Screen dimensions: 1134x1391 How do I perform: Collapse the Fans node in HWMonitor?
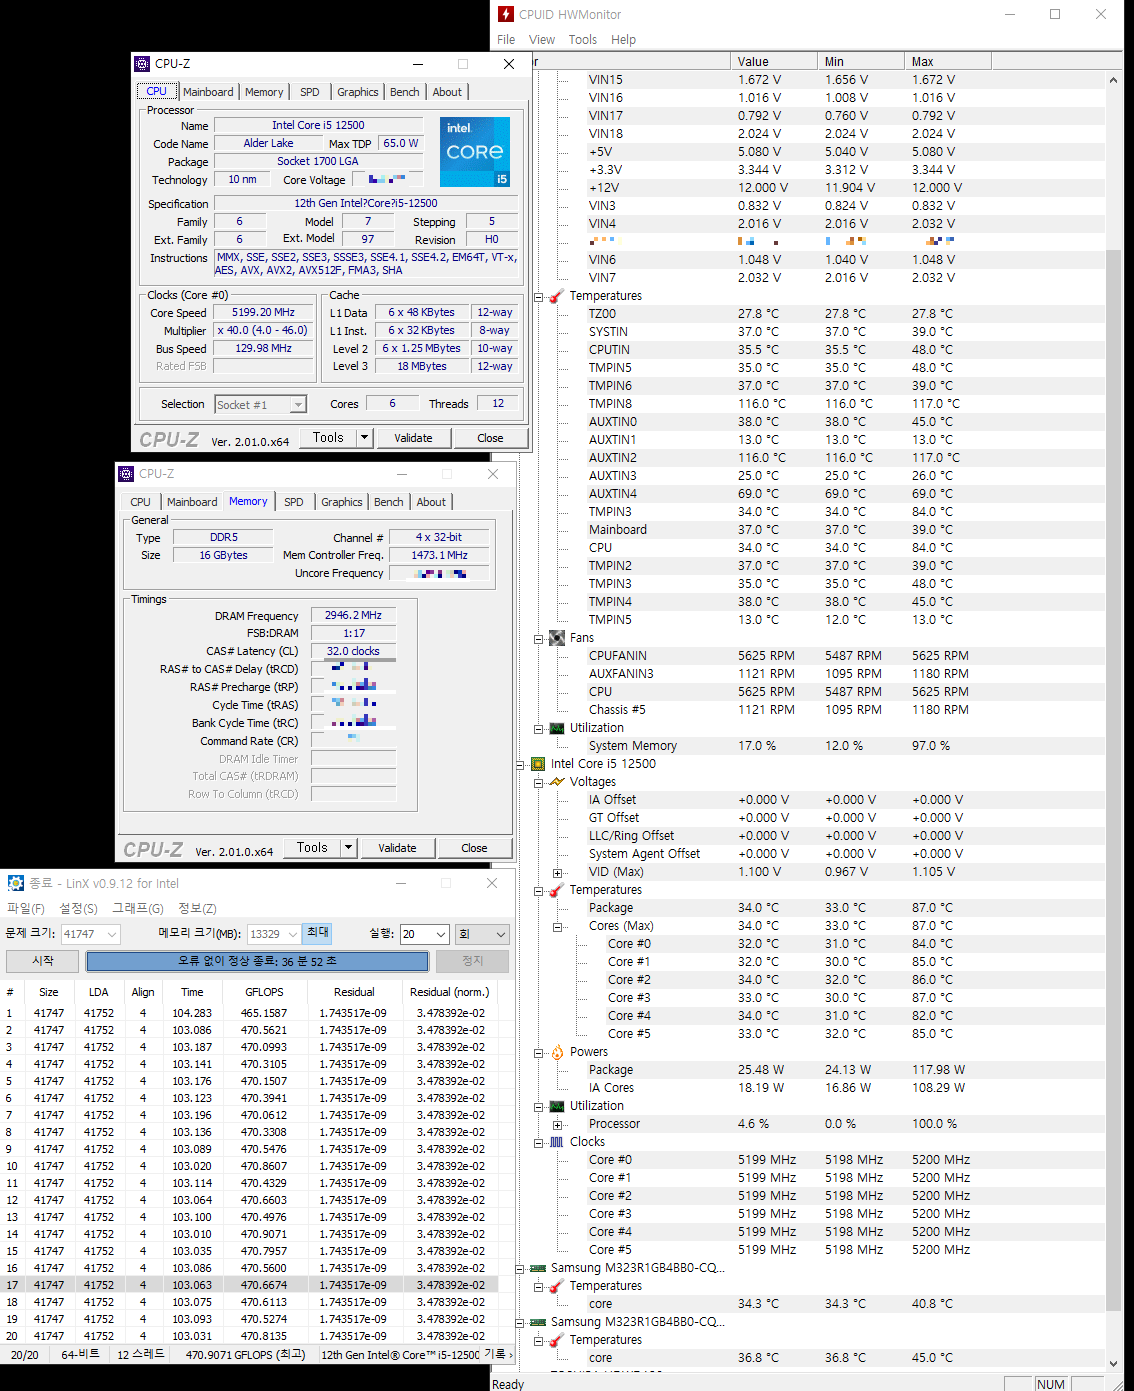click(x=538, y=638)
